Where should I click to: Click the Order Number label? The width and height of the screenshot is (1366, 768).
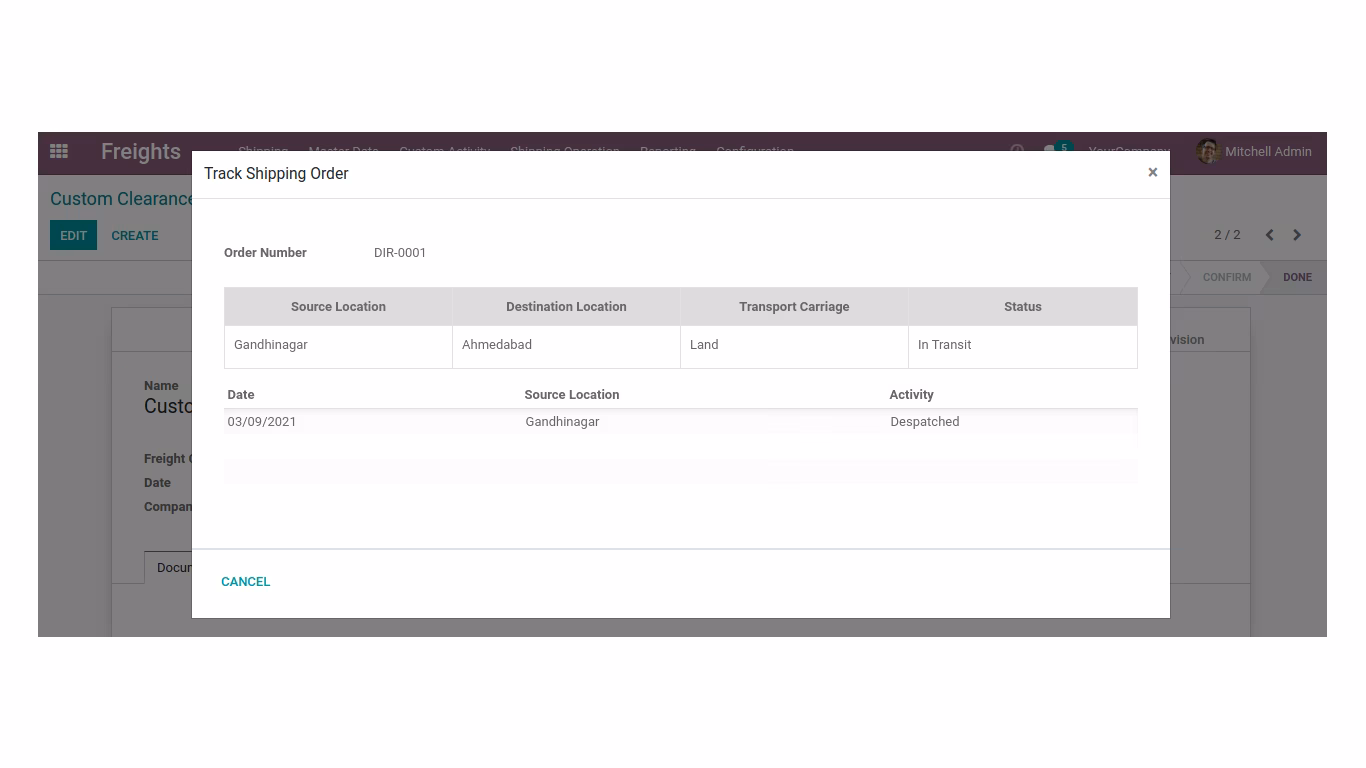(x=265, y=253)
